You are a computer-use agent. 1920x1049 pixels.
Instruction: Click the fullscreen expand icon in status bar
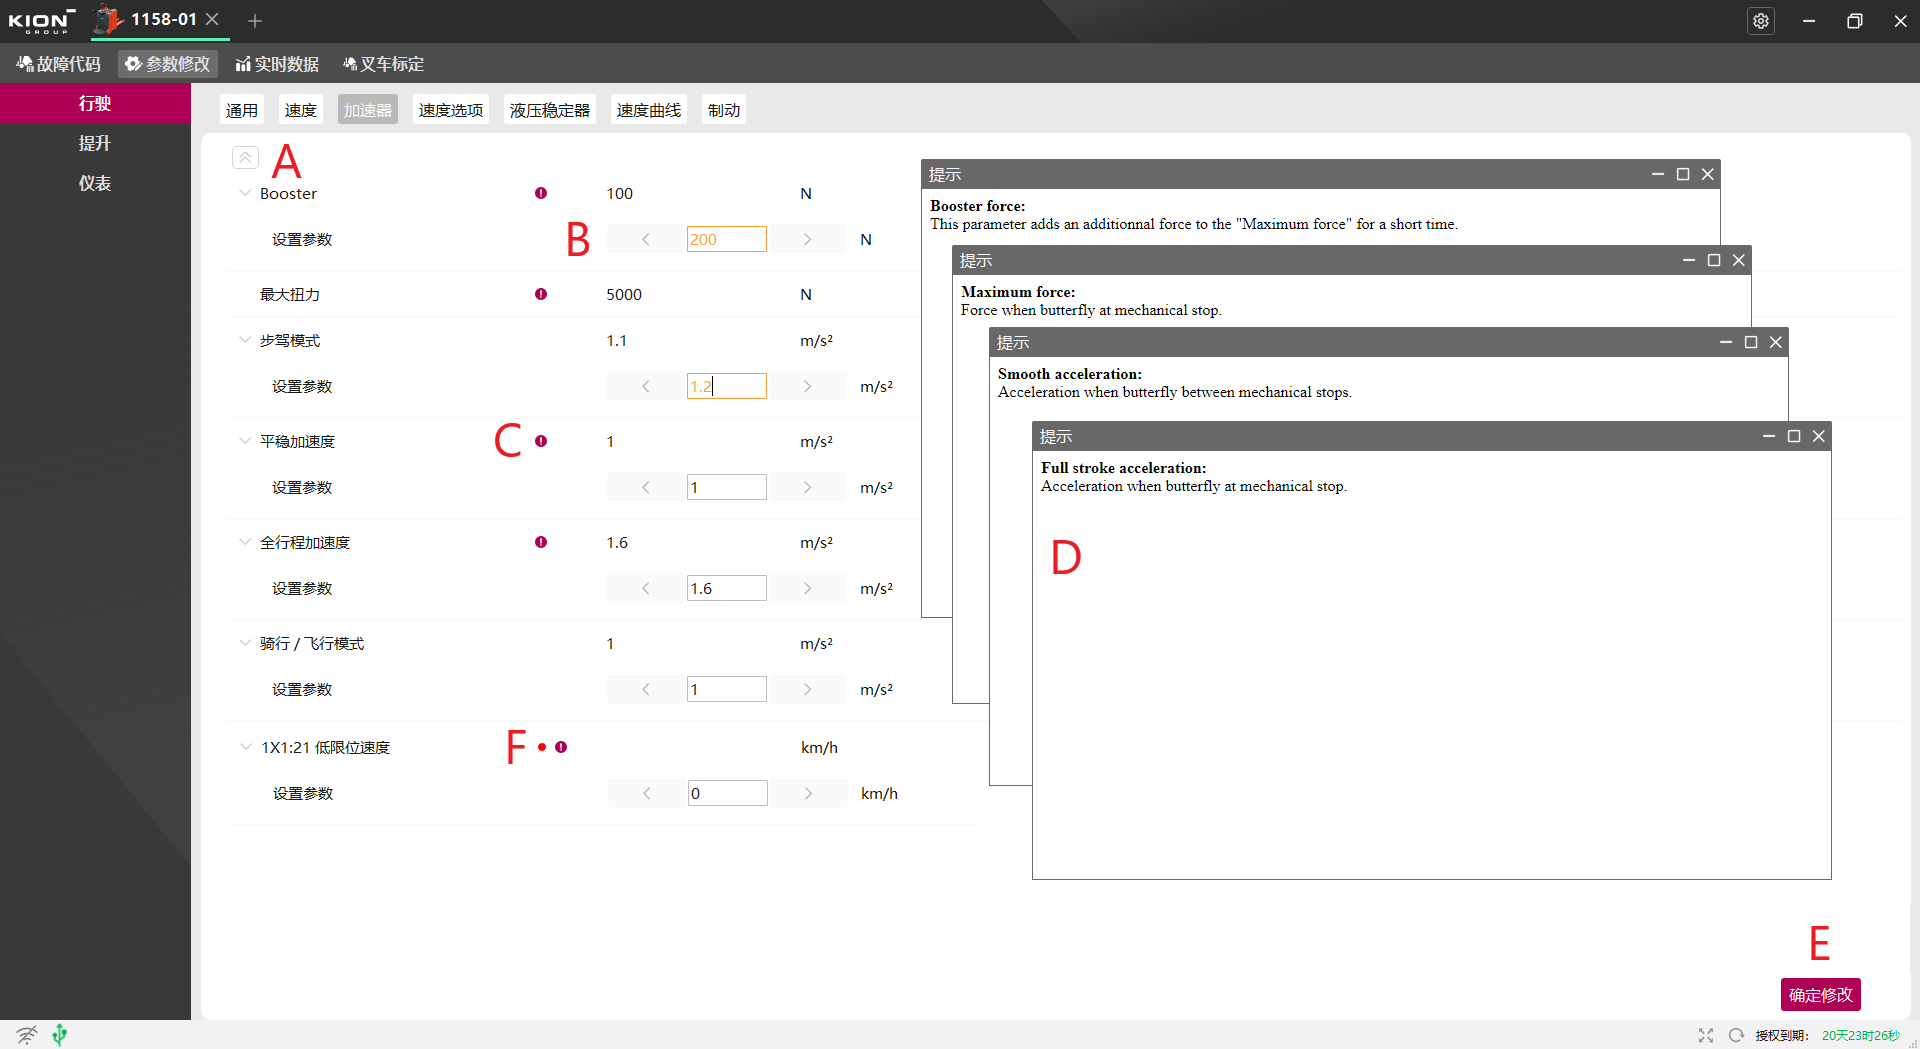(1706, 1035)
